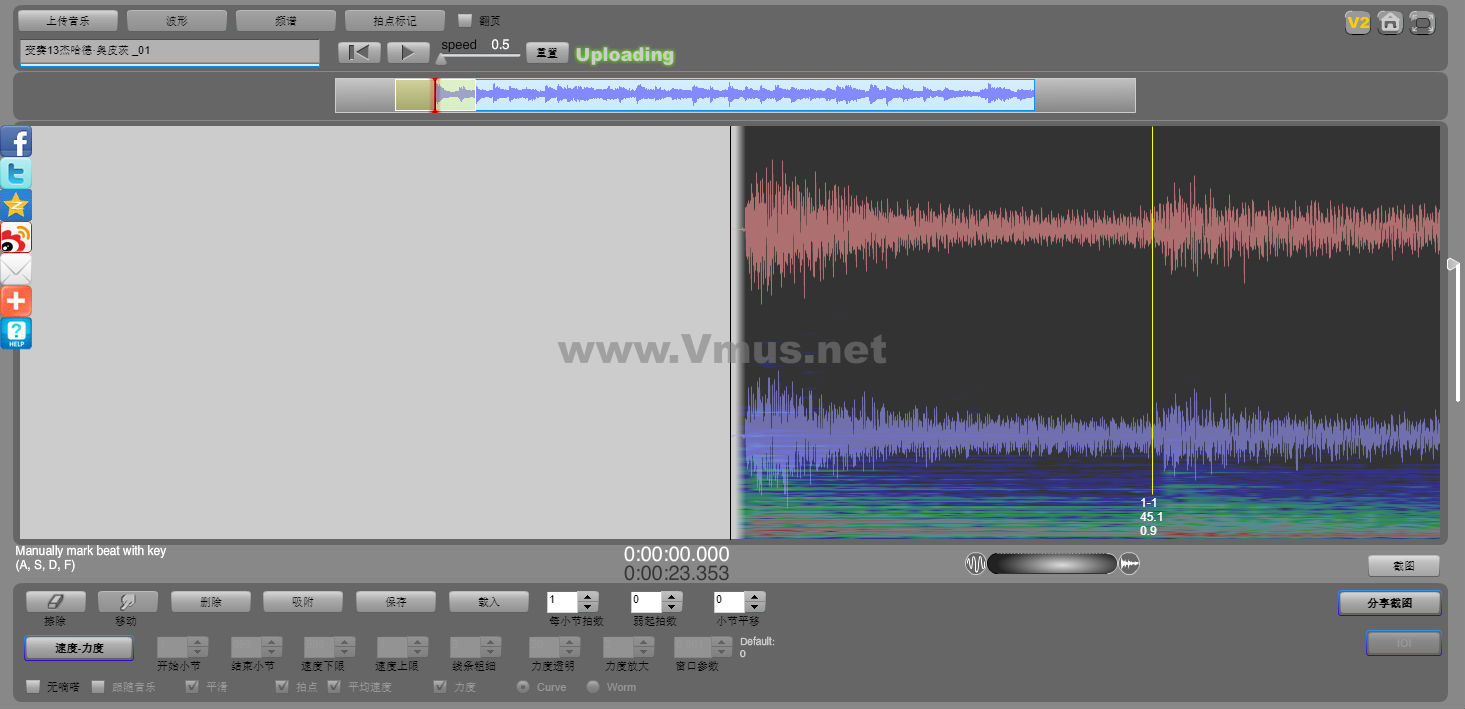1465x709 pixels.
Task: Toggle the fullscreen monitor icon
Action: pyautogui.click(x=1422, y=23)
